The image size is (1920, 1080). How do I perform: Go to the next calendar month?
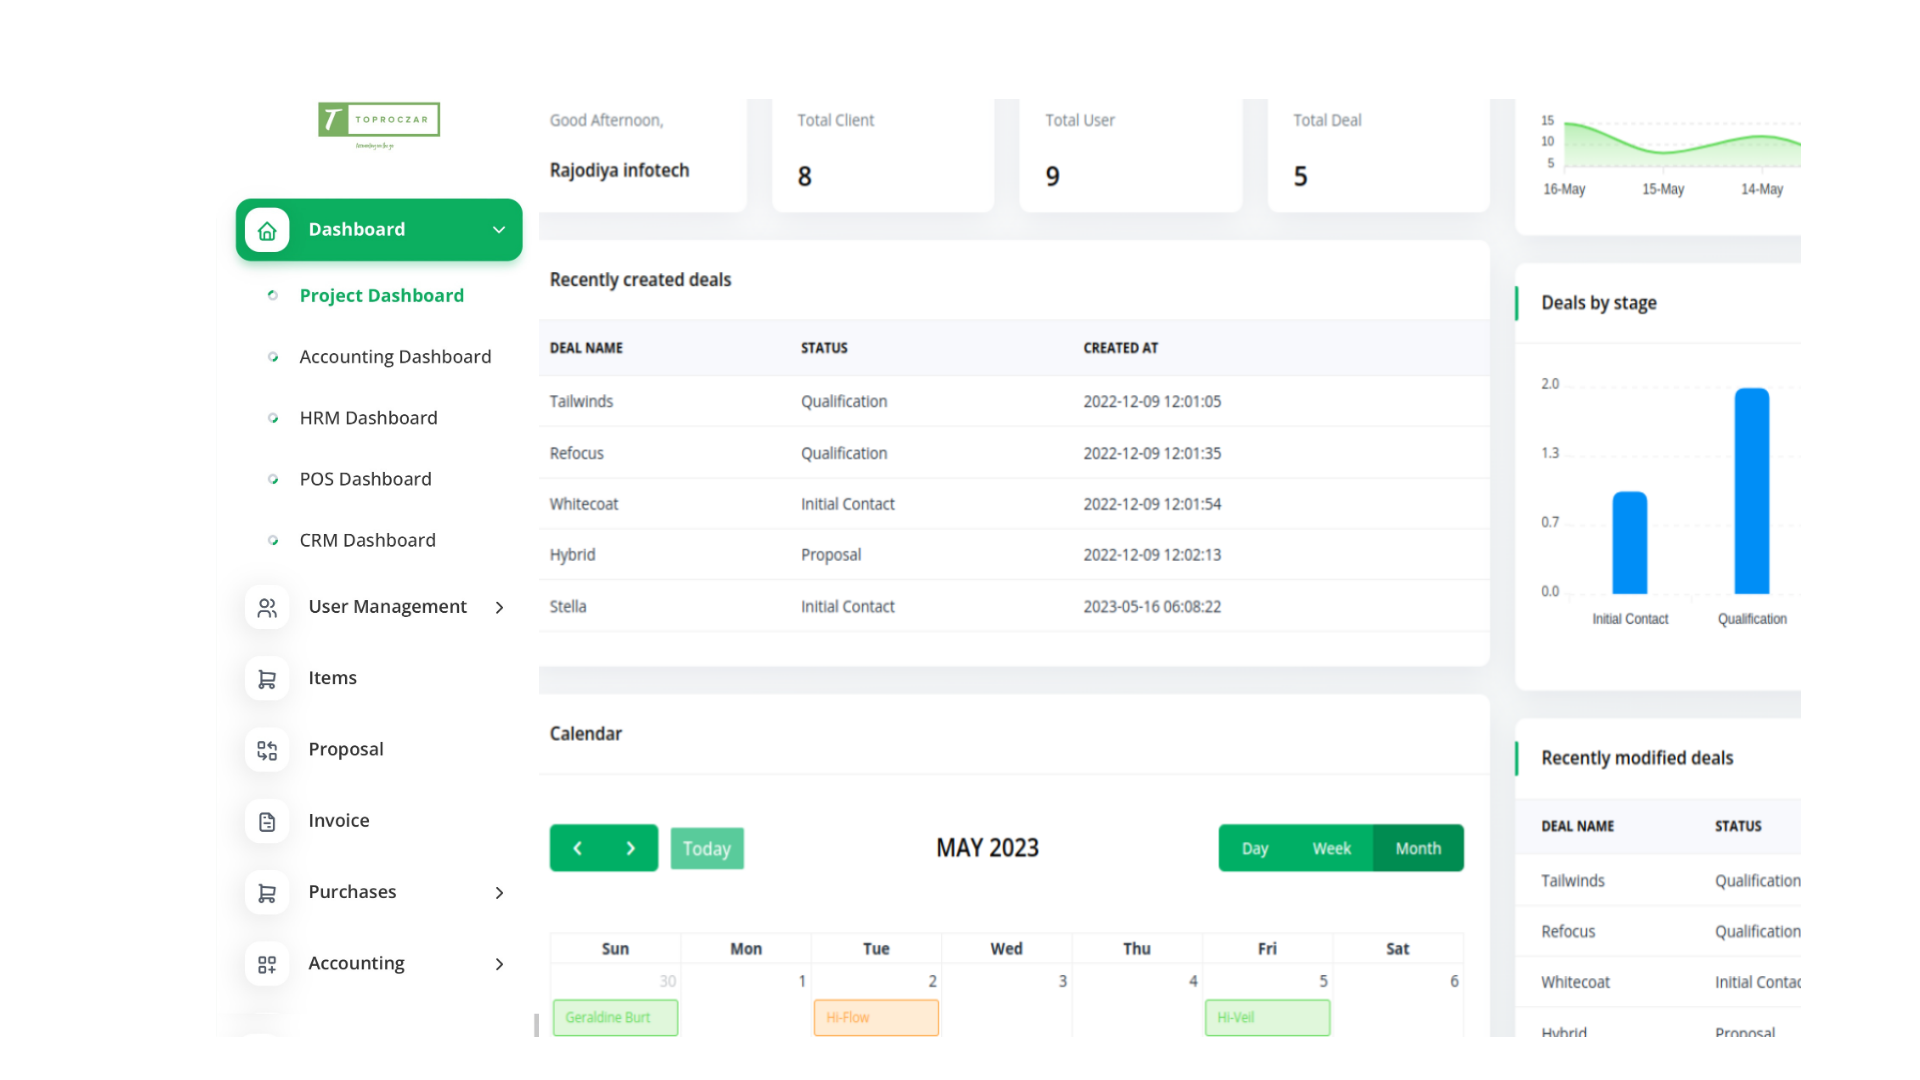(x=631, y=848)
